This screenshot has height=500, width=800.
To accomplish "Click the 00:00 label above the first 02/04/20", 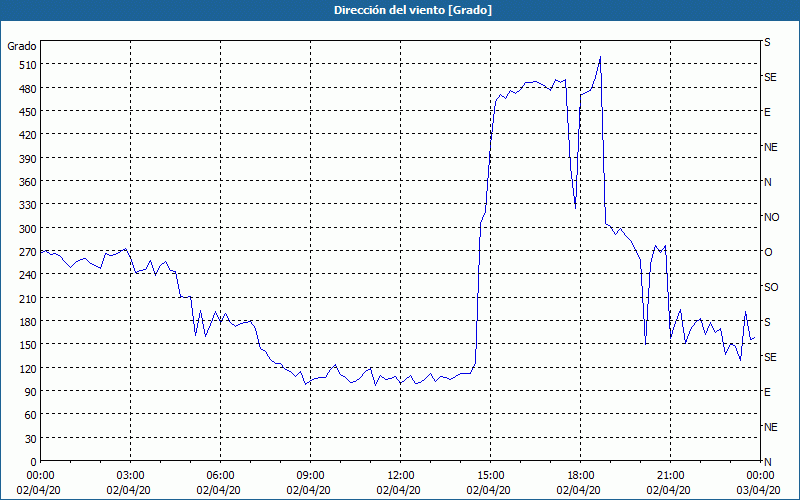I will (x=40, y=476).
